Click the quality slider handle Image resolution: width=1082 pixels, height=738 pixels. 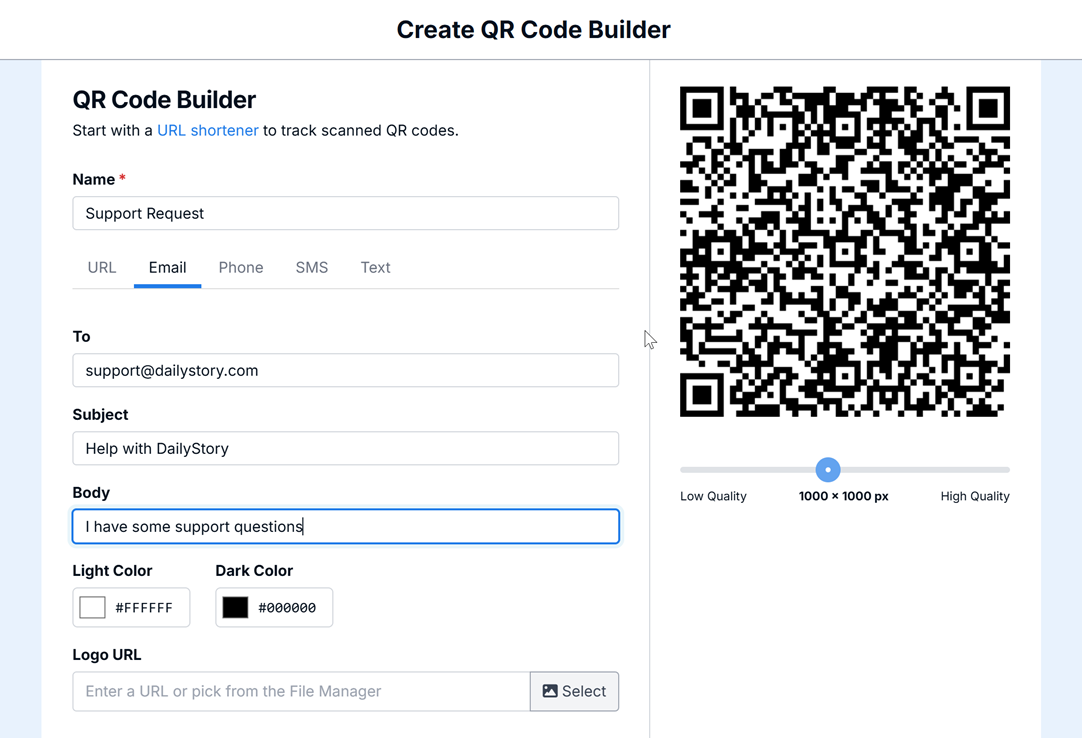click(x=828, y=469)
